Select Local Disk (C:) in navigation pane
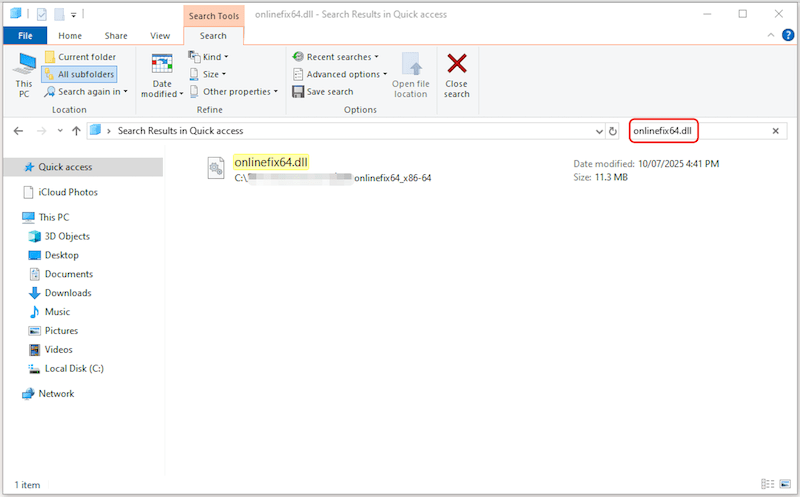This screenshot has width=800, height=497. 73,368
